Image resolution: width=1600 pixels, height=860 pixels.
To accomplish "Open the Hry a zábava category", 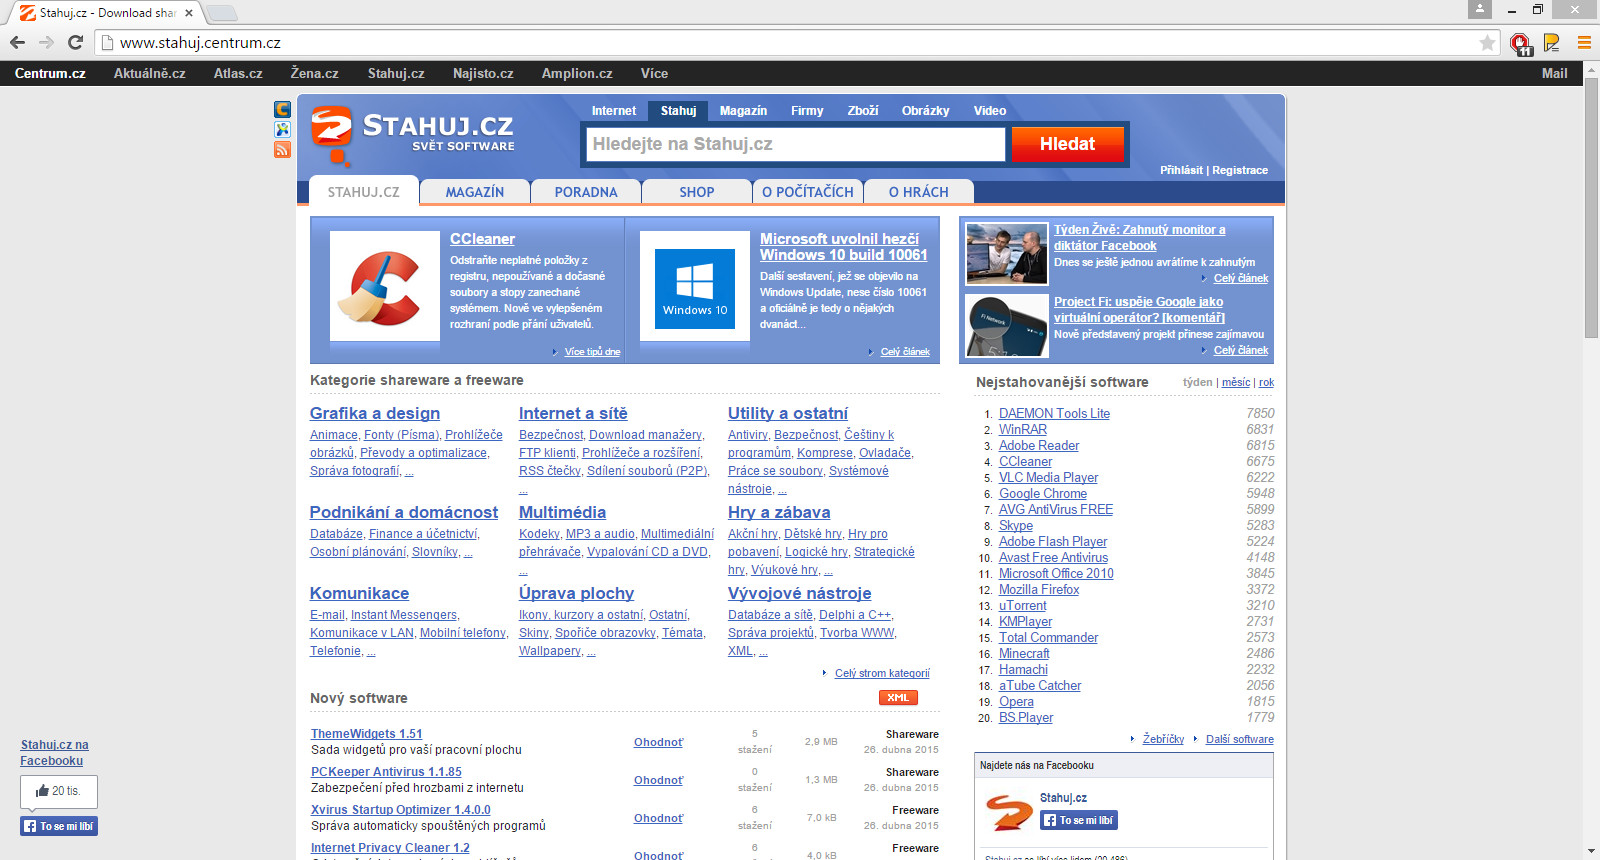I will 779,512.
